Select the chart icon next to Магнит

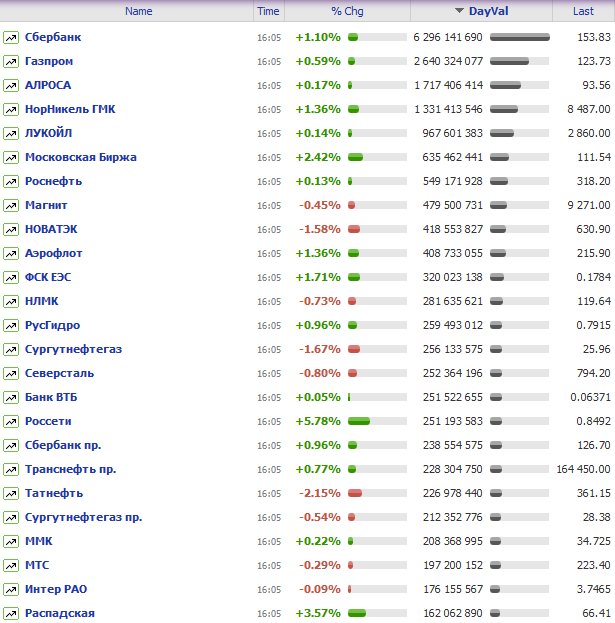pyautogui.click(x=11, y=205)
